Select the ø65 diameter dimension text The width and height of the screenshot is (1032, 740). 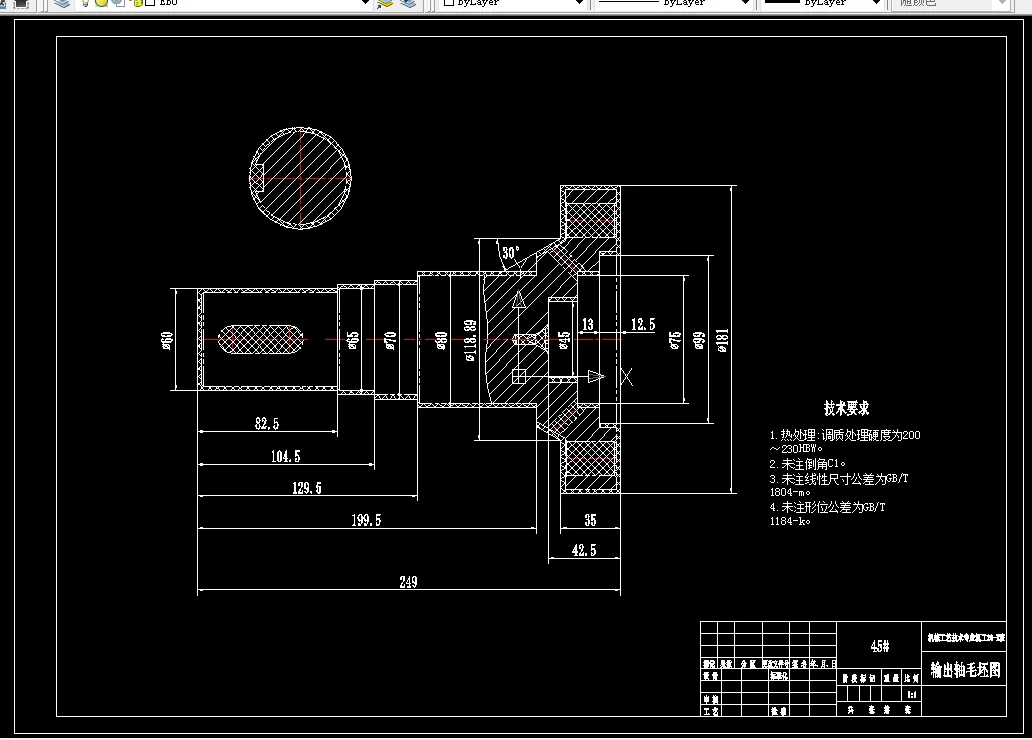[x=353, y=340]
